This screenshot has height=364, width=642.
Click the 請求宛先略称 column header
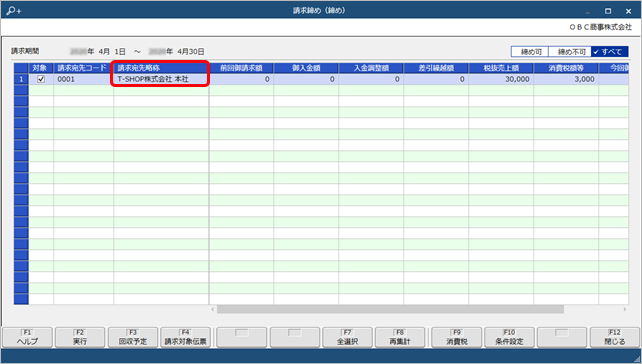pyautogui.click(x=161, y=68)
